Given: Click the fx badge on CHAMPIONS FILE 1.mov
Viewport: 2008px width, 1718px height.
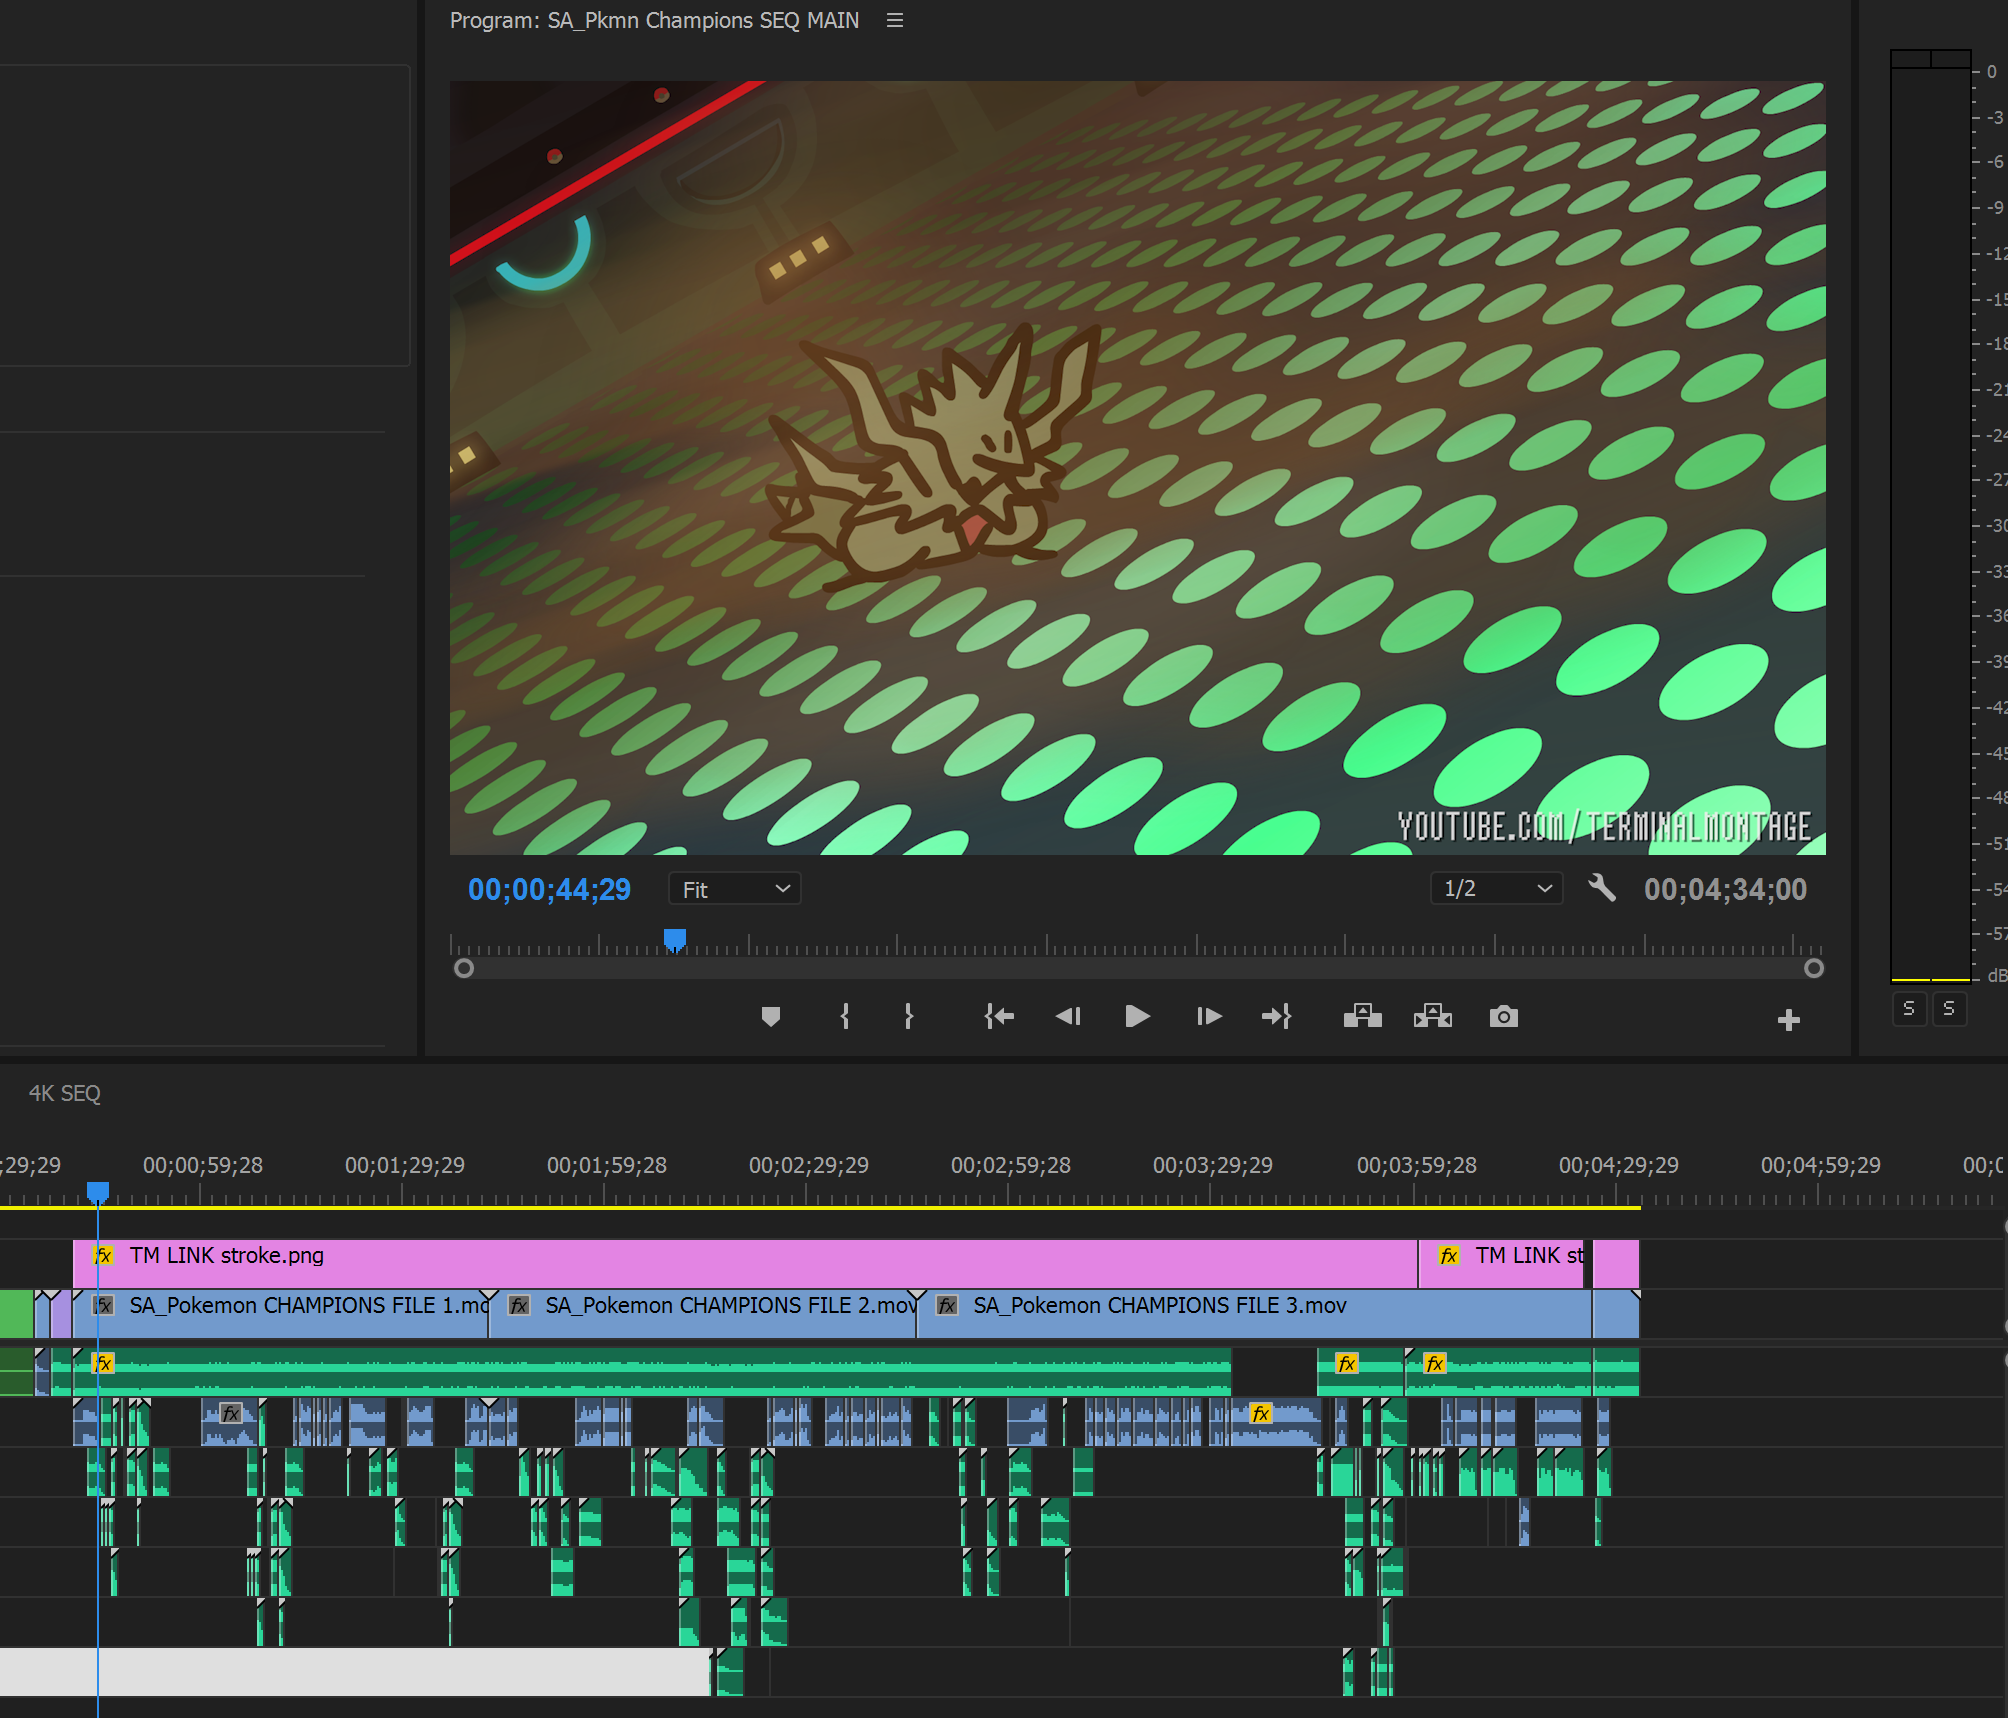Looking at the screenshot, I should point(103,1305).
